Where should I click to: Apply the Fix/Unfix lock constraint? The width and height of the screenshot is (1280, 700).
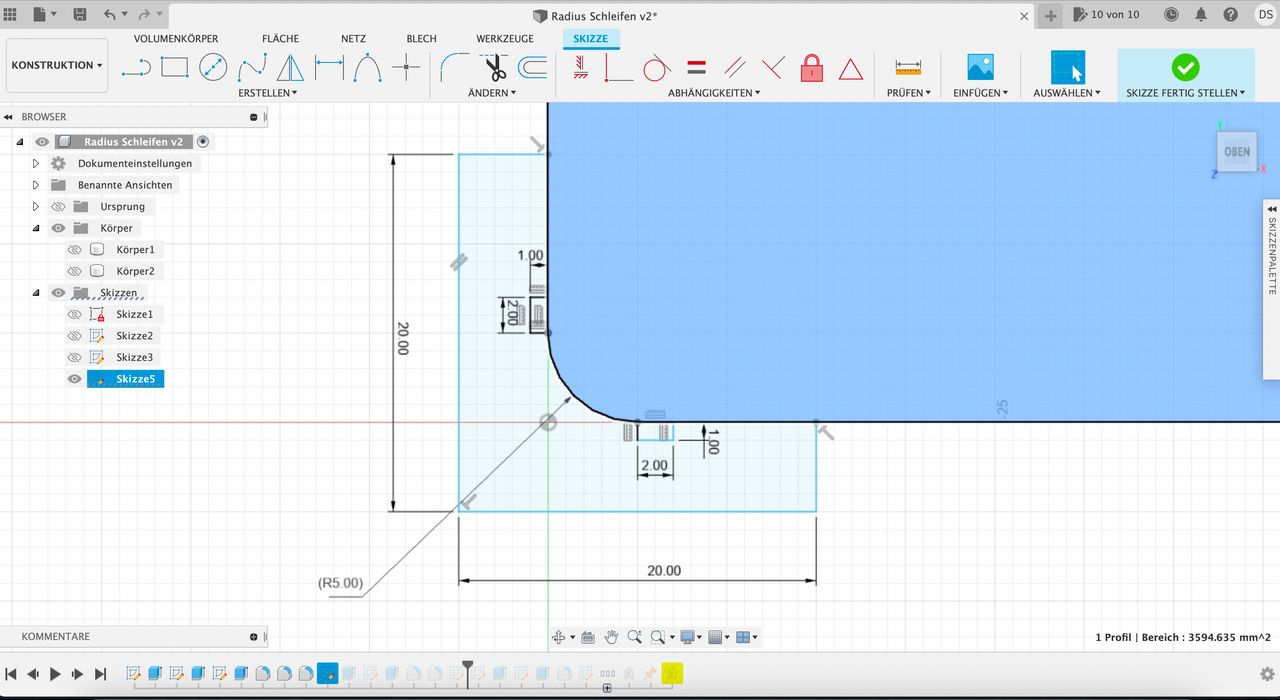coord(812,68)
